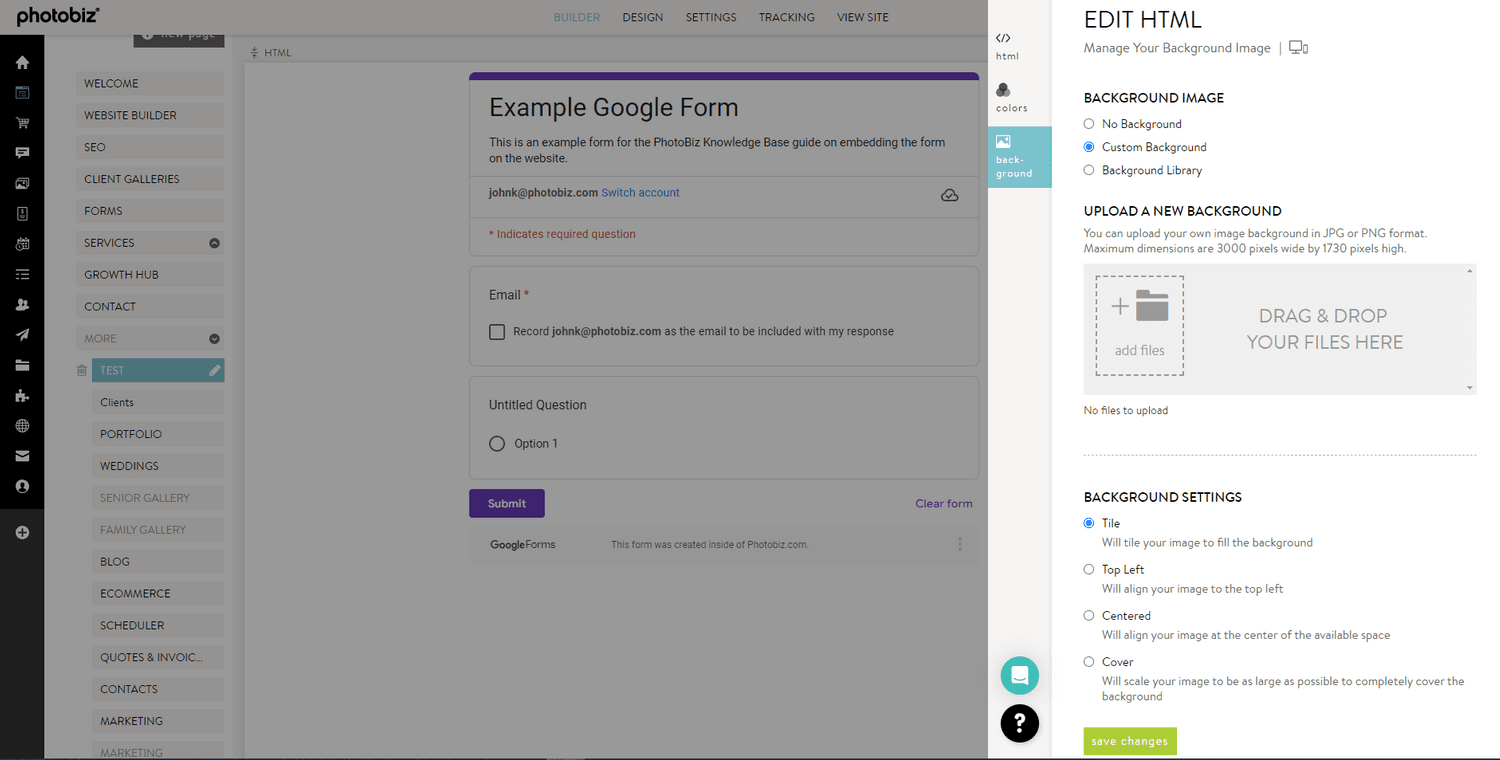This screenshot has height=760, width=1500.
Task: Click the add files upload area
Action: pos(1139,325)
